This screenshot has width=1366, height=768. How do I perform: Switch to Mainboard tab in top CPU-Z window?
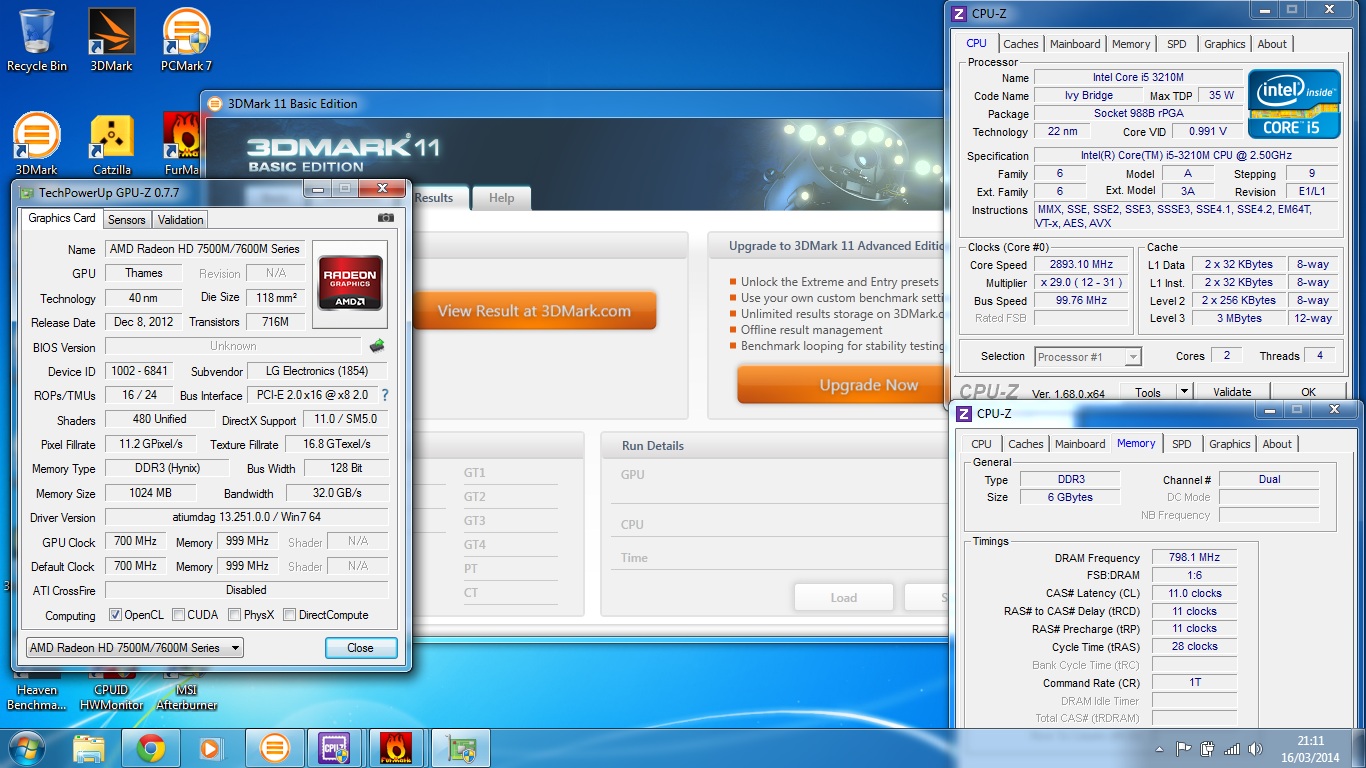(1075, 44)
